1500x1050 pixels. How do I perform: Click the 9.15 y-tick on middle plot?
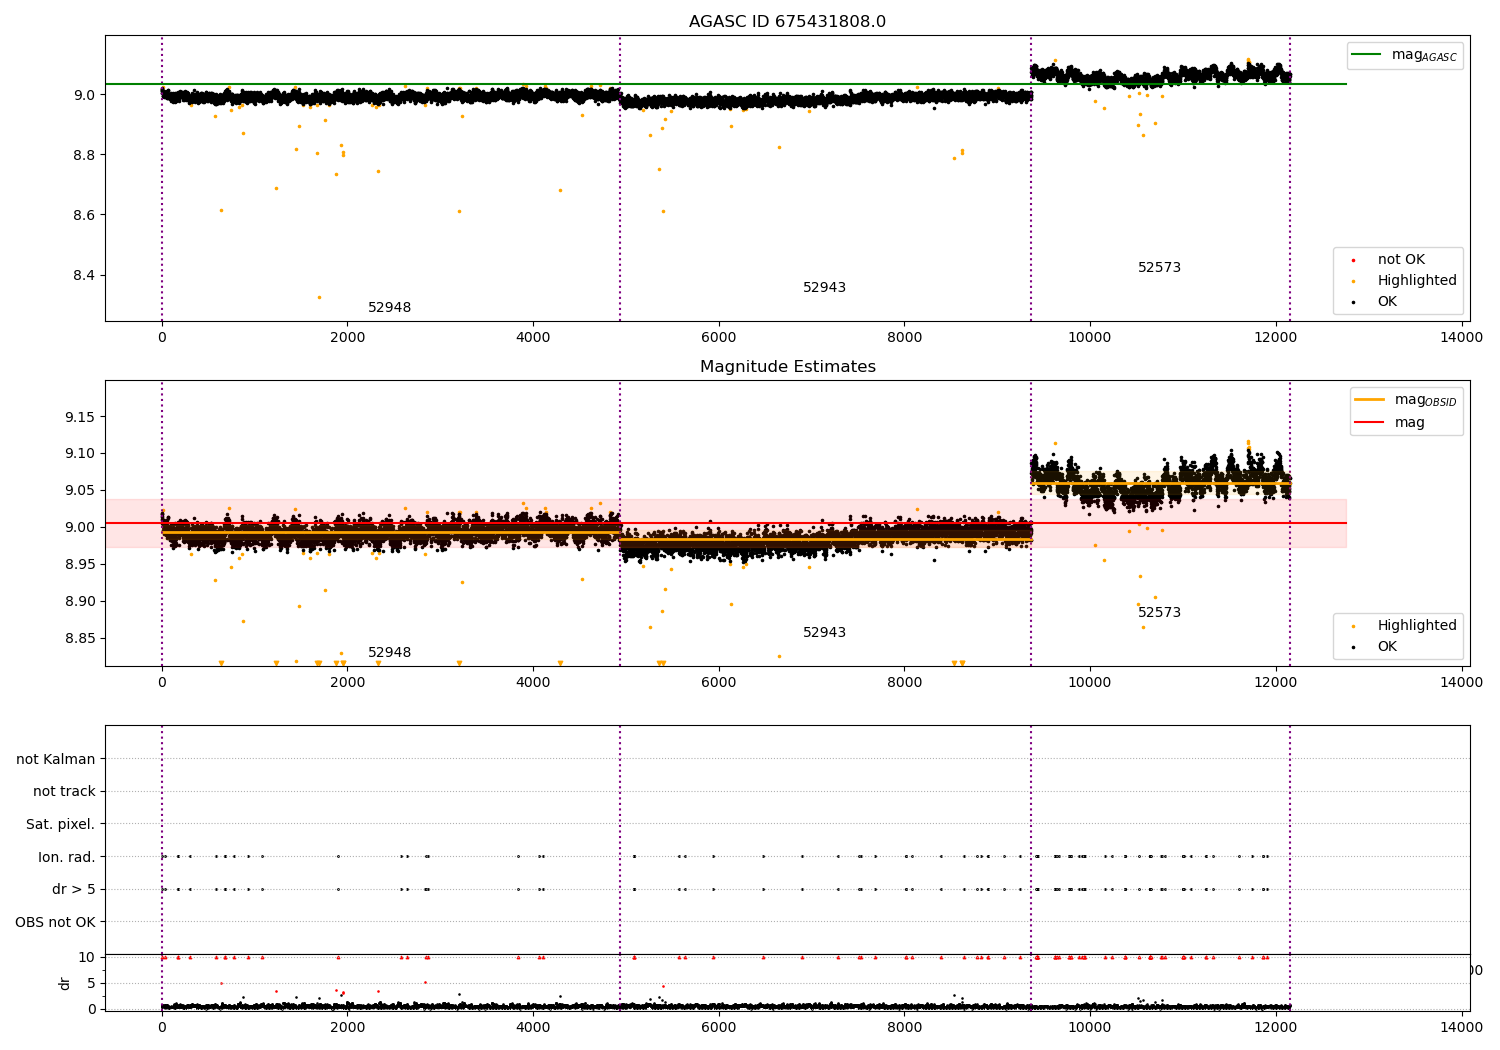coord(80,417)
